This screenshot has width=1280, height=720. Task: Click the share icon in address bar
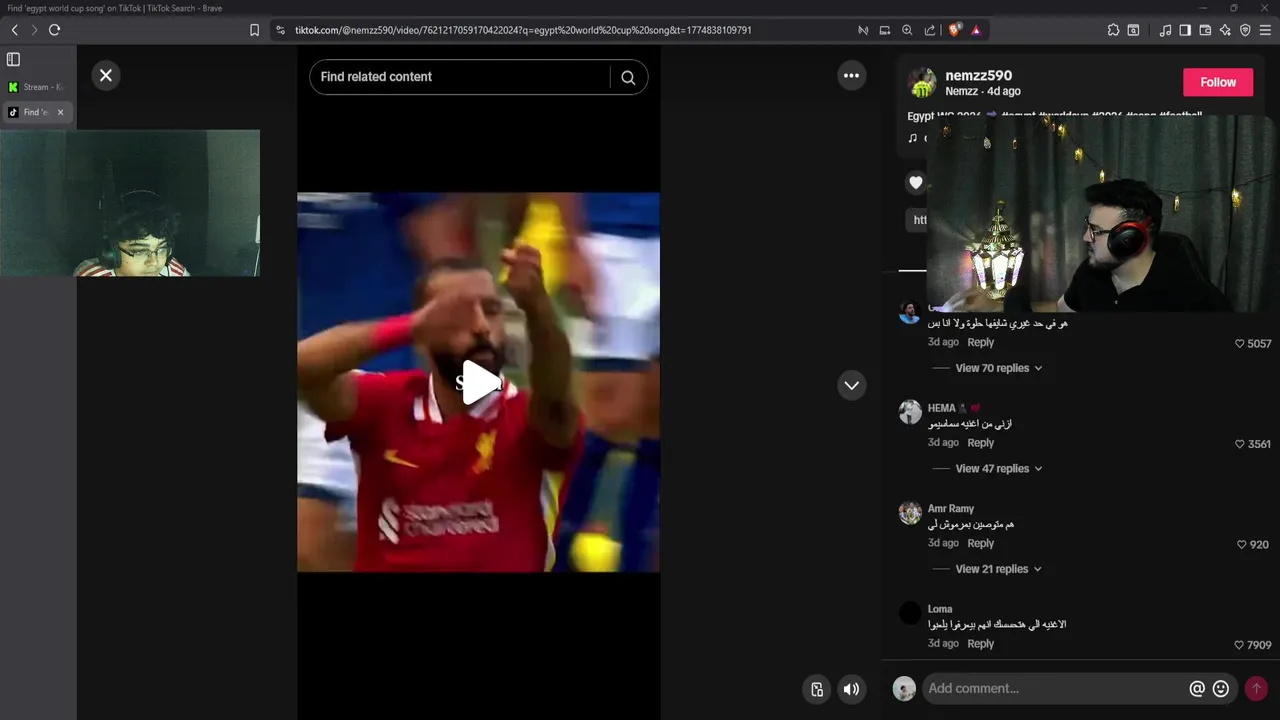[x=930, y=30]
